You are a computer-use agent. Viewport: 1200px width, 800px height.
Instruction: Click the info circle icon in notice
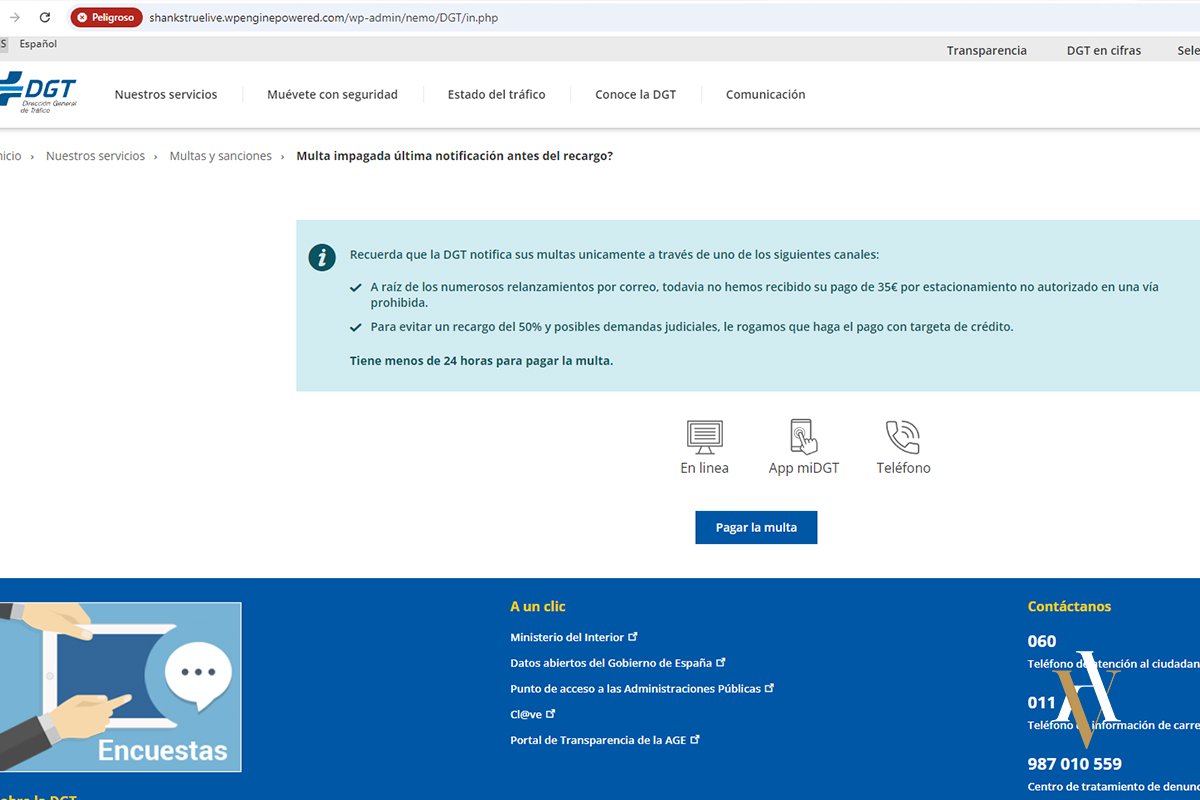tap(322, 257)
